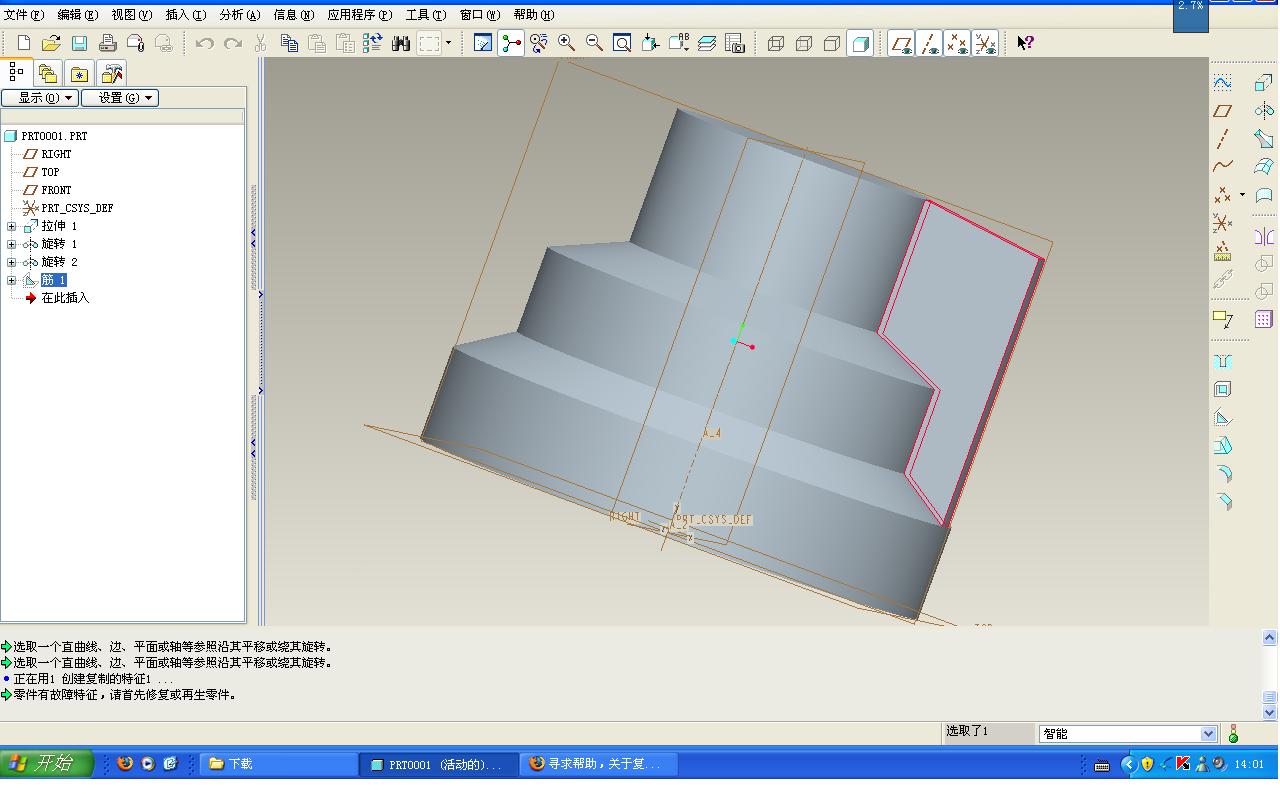Save the current part
Viewport: 1280px width, 800px height.
[79, 43]
